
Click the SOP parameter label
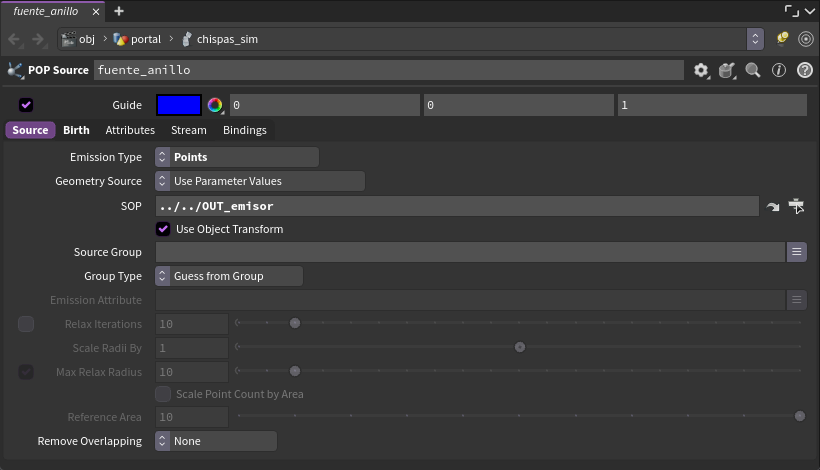(131, 206)
